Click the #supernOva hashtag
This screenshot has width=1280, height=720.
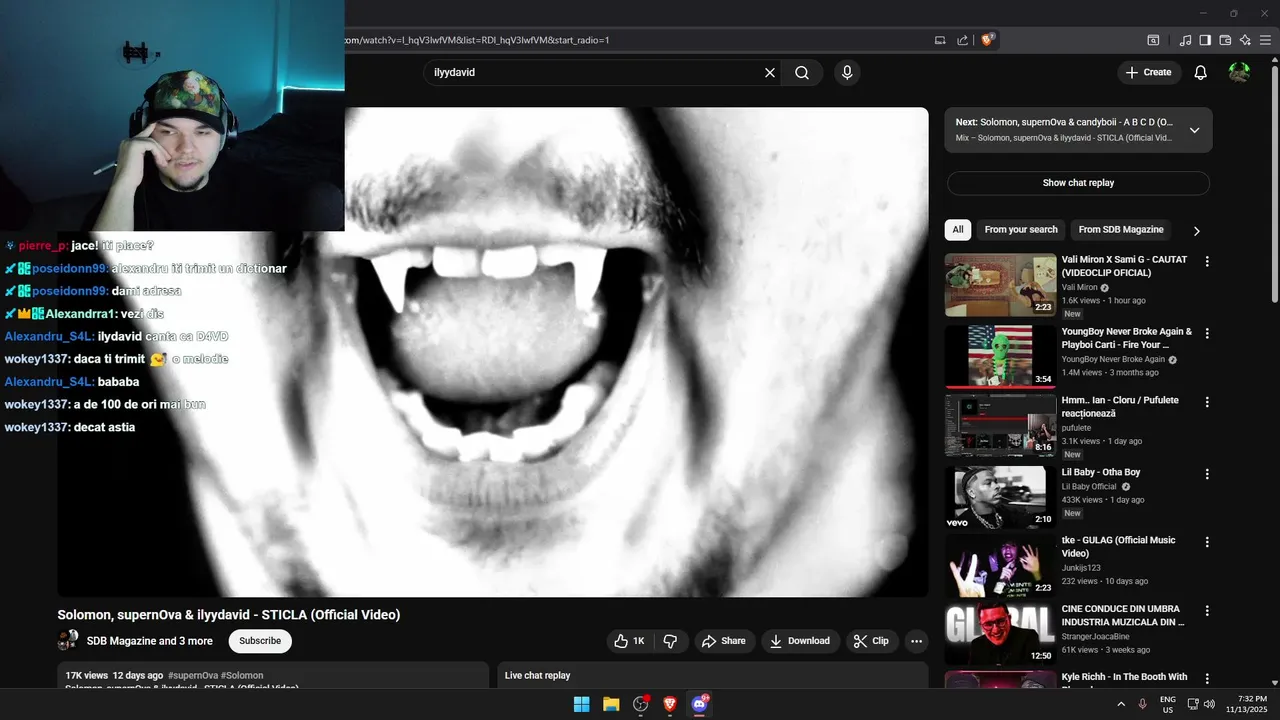[x=193, y=676]
